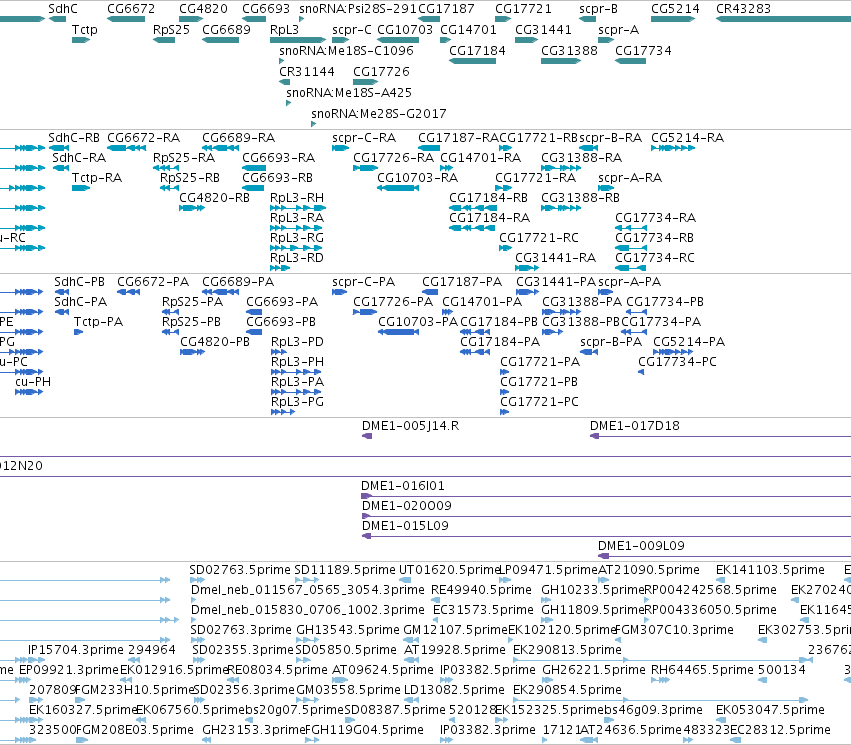Open the DME1-009L09 BAC feature
The width and height of the screenshot is (851, 745).
pos(724,556)
